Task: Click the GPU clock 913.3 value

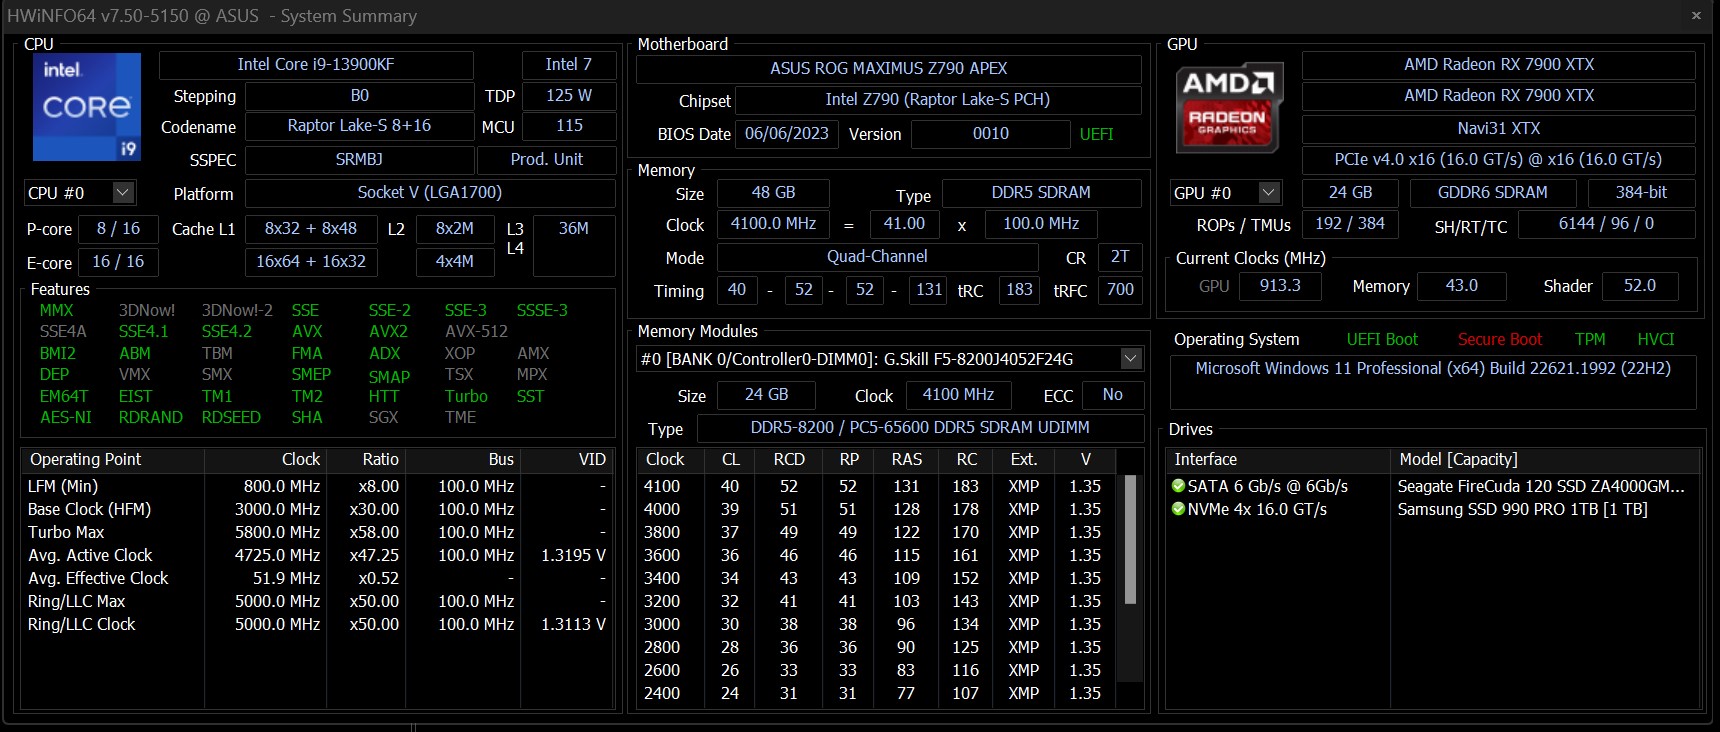Action: pos(1280,286)
